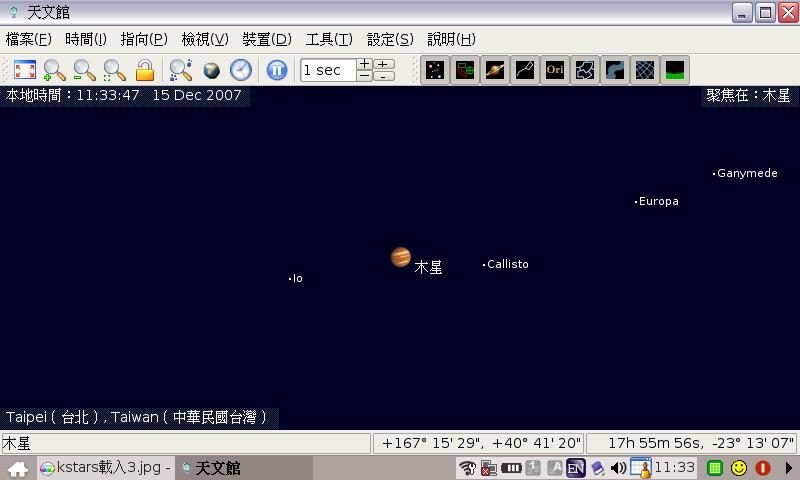Toggle the coordinate grid
Screen dimensions: 800x480
[x=645, y=70]
